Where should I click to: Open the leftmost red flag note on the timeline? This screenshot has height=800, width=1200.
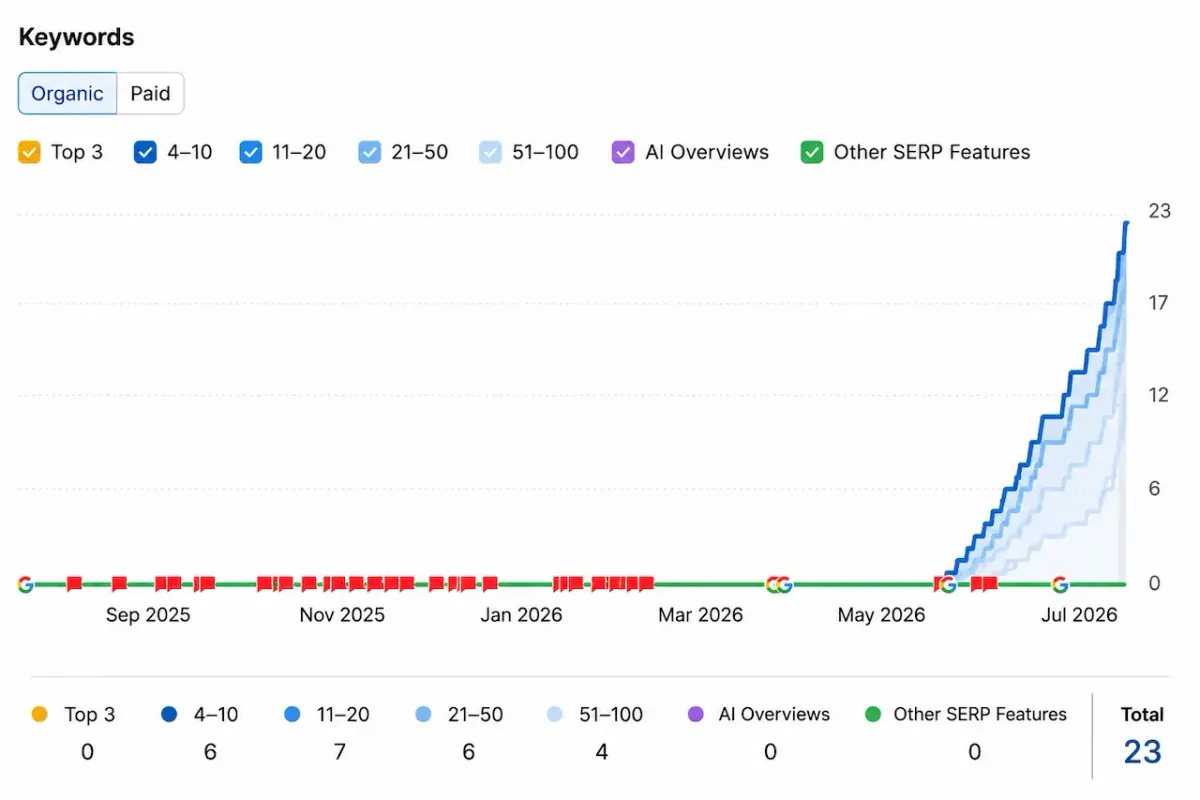click(x=74, y=584)
